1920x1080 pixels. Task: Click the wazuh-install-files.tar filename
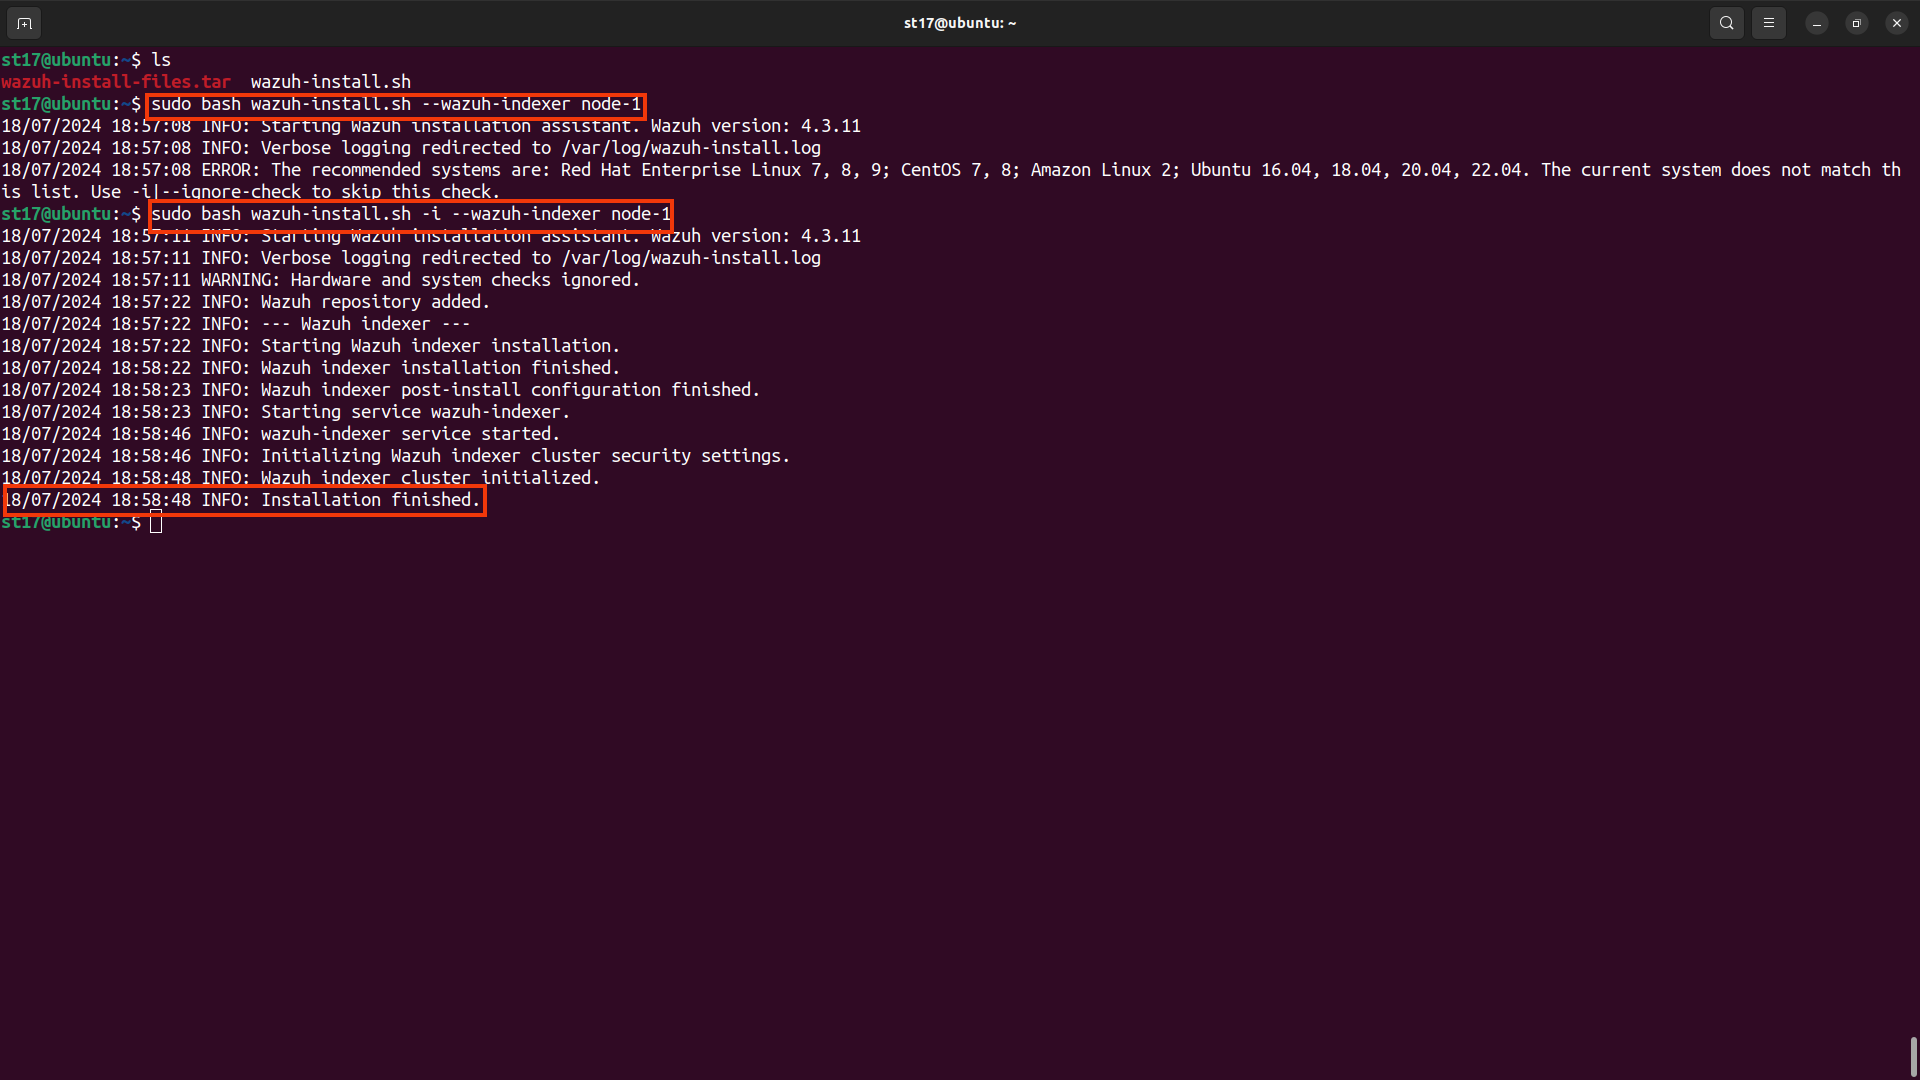(116, 82)
